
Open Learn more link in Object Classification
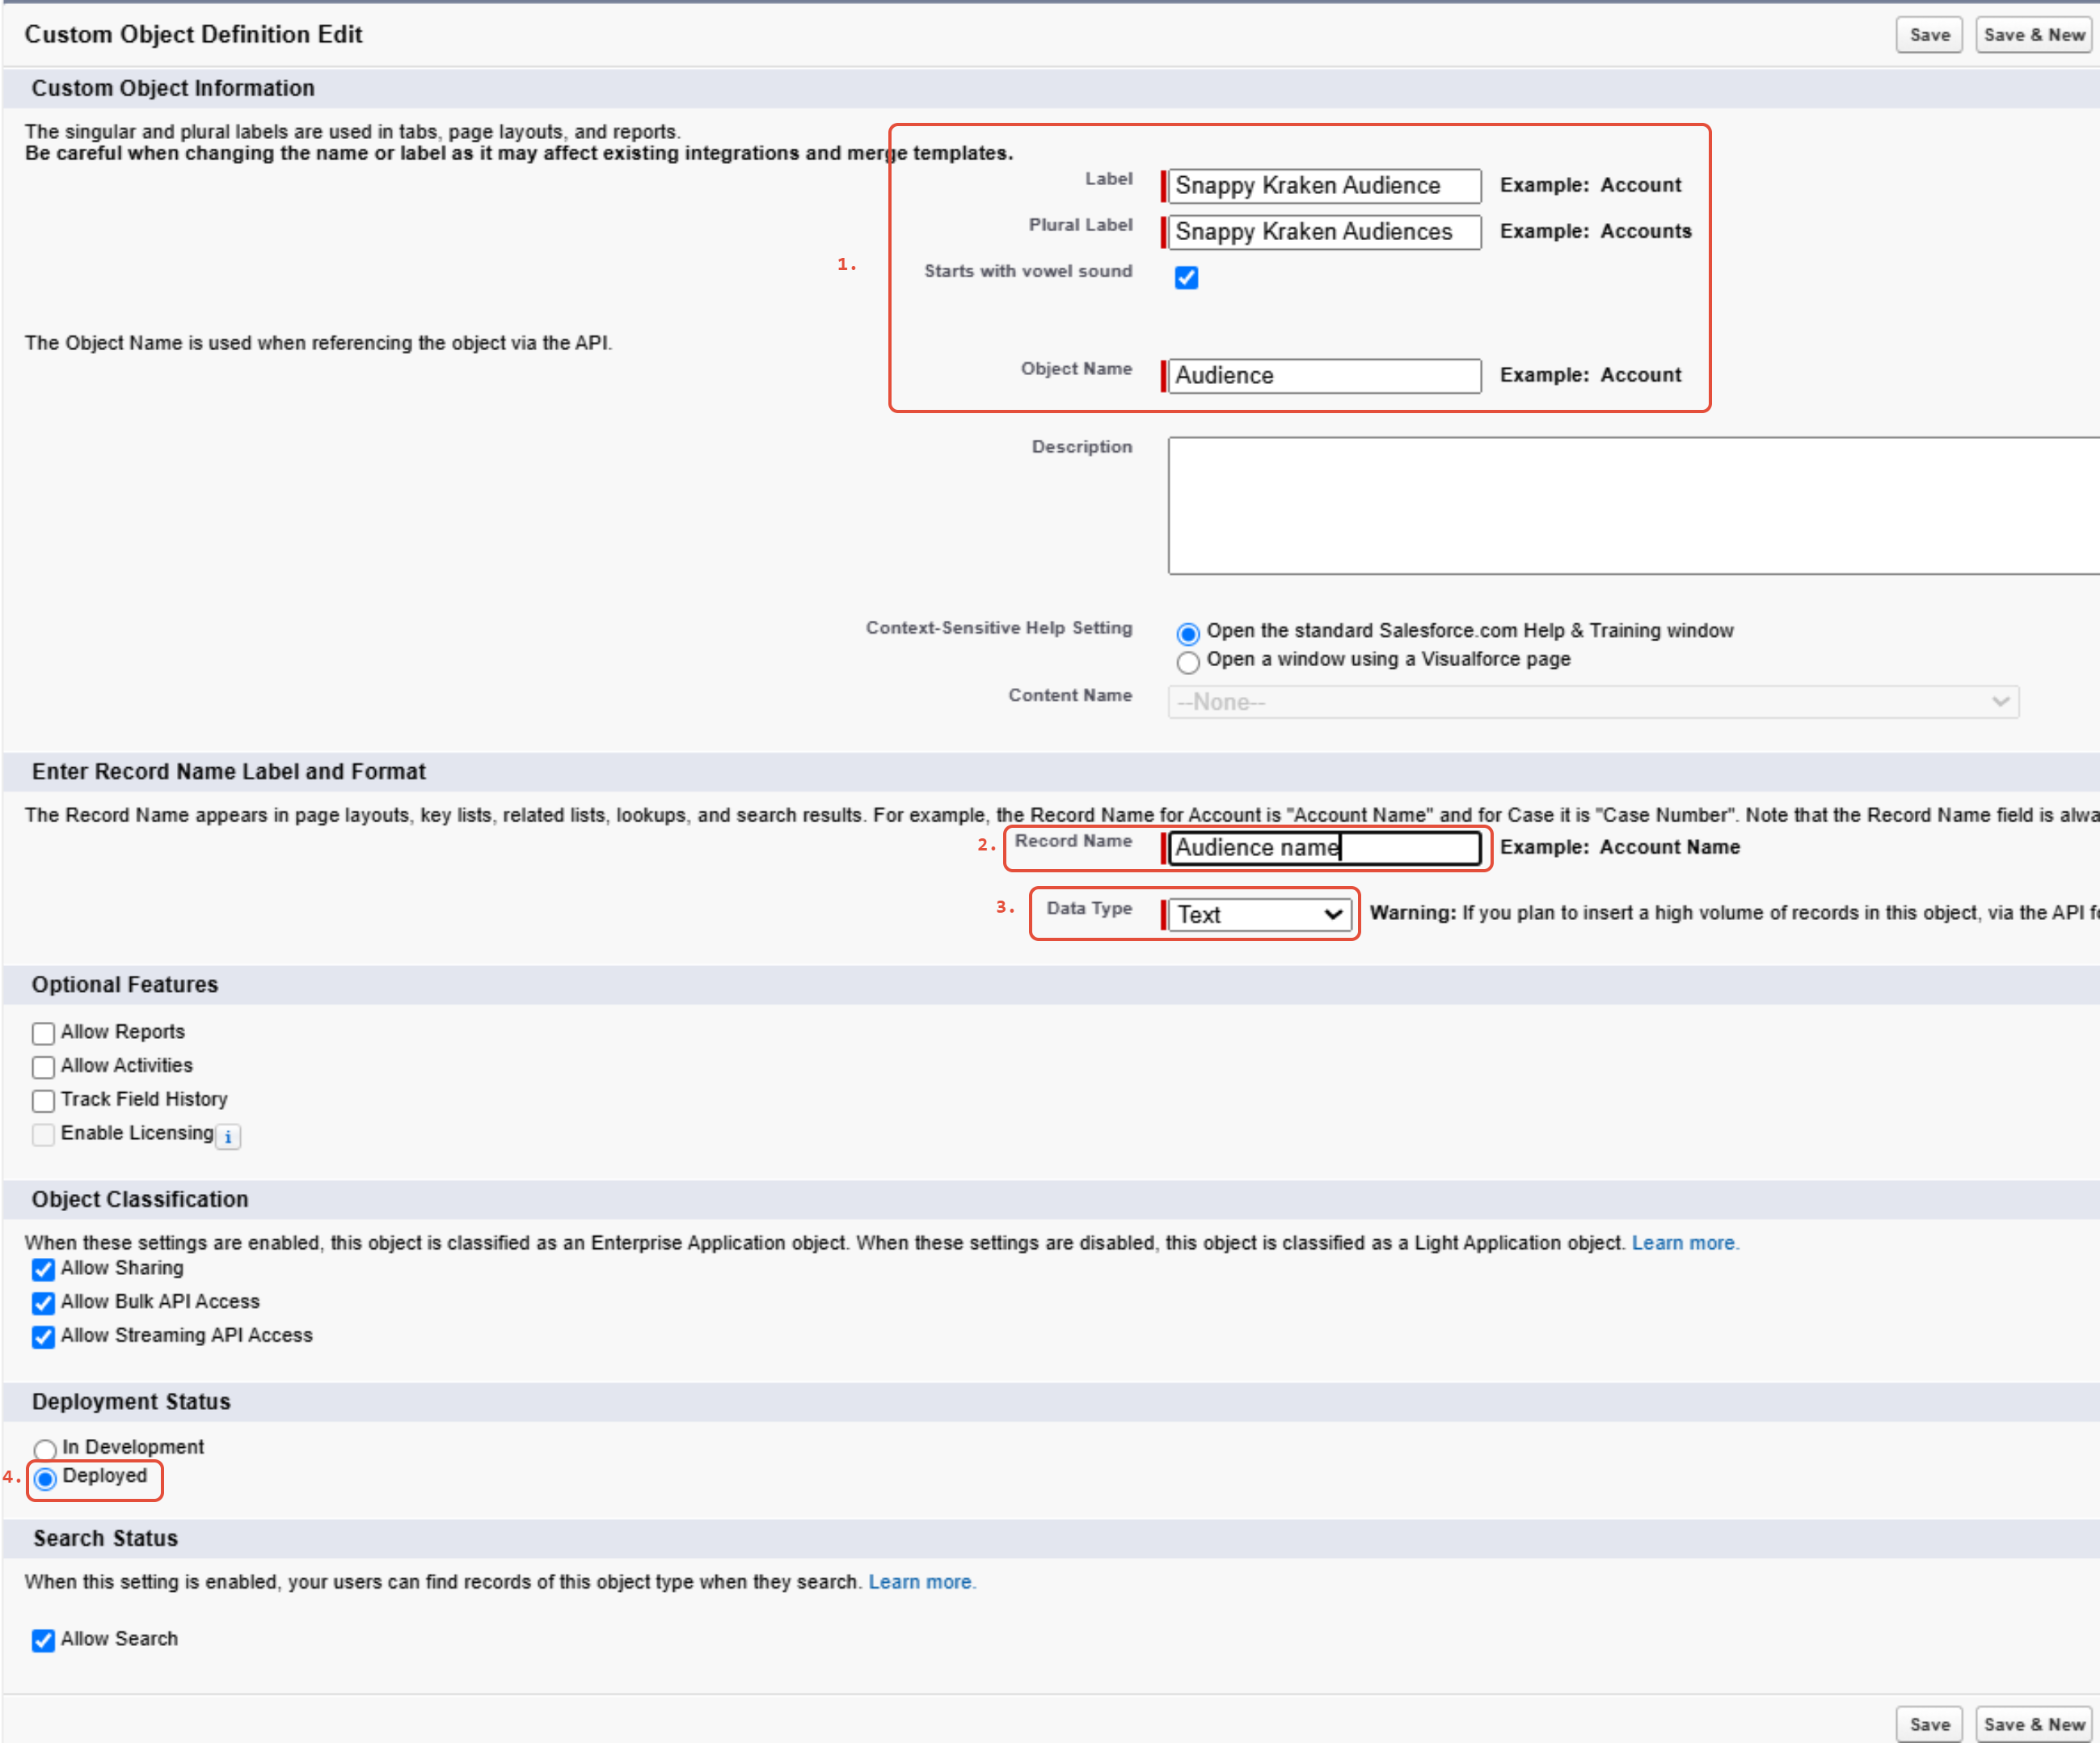coord(1683,1243)
